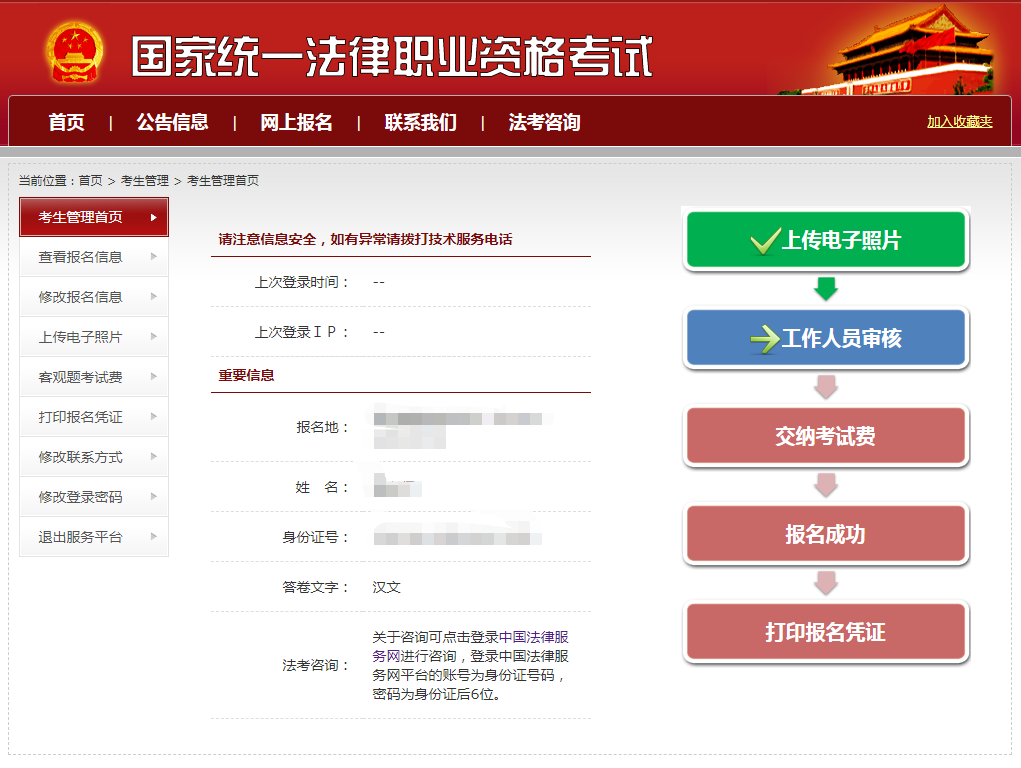The width and height of the screenshot is (1021, 768).
Task: Open 修改登录密码 from the sidebar
Action: 81,497
